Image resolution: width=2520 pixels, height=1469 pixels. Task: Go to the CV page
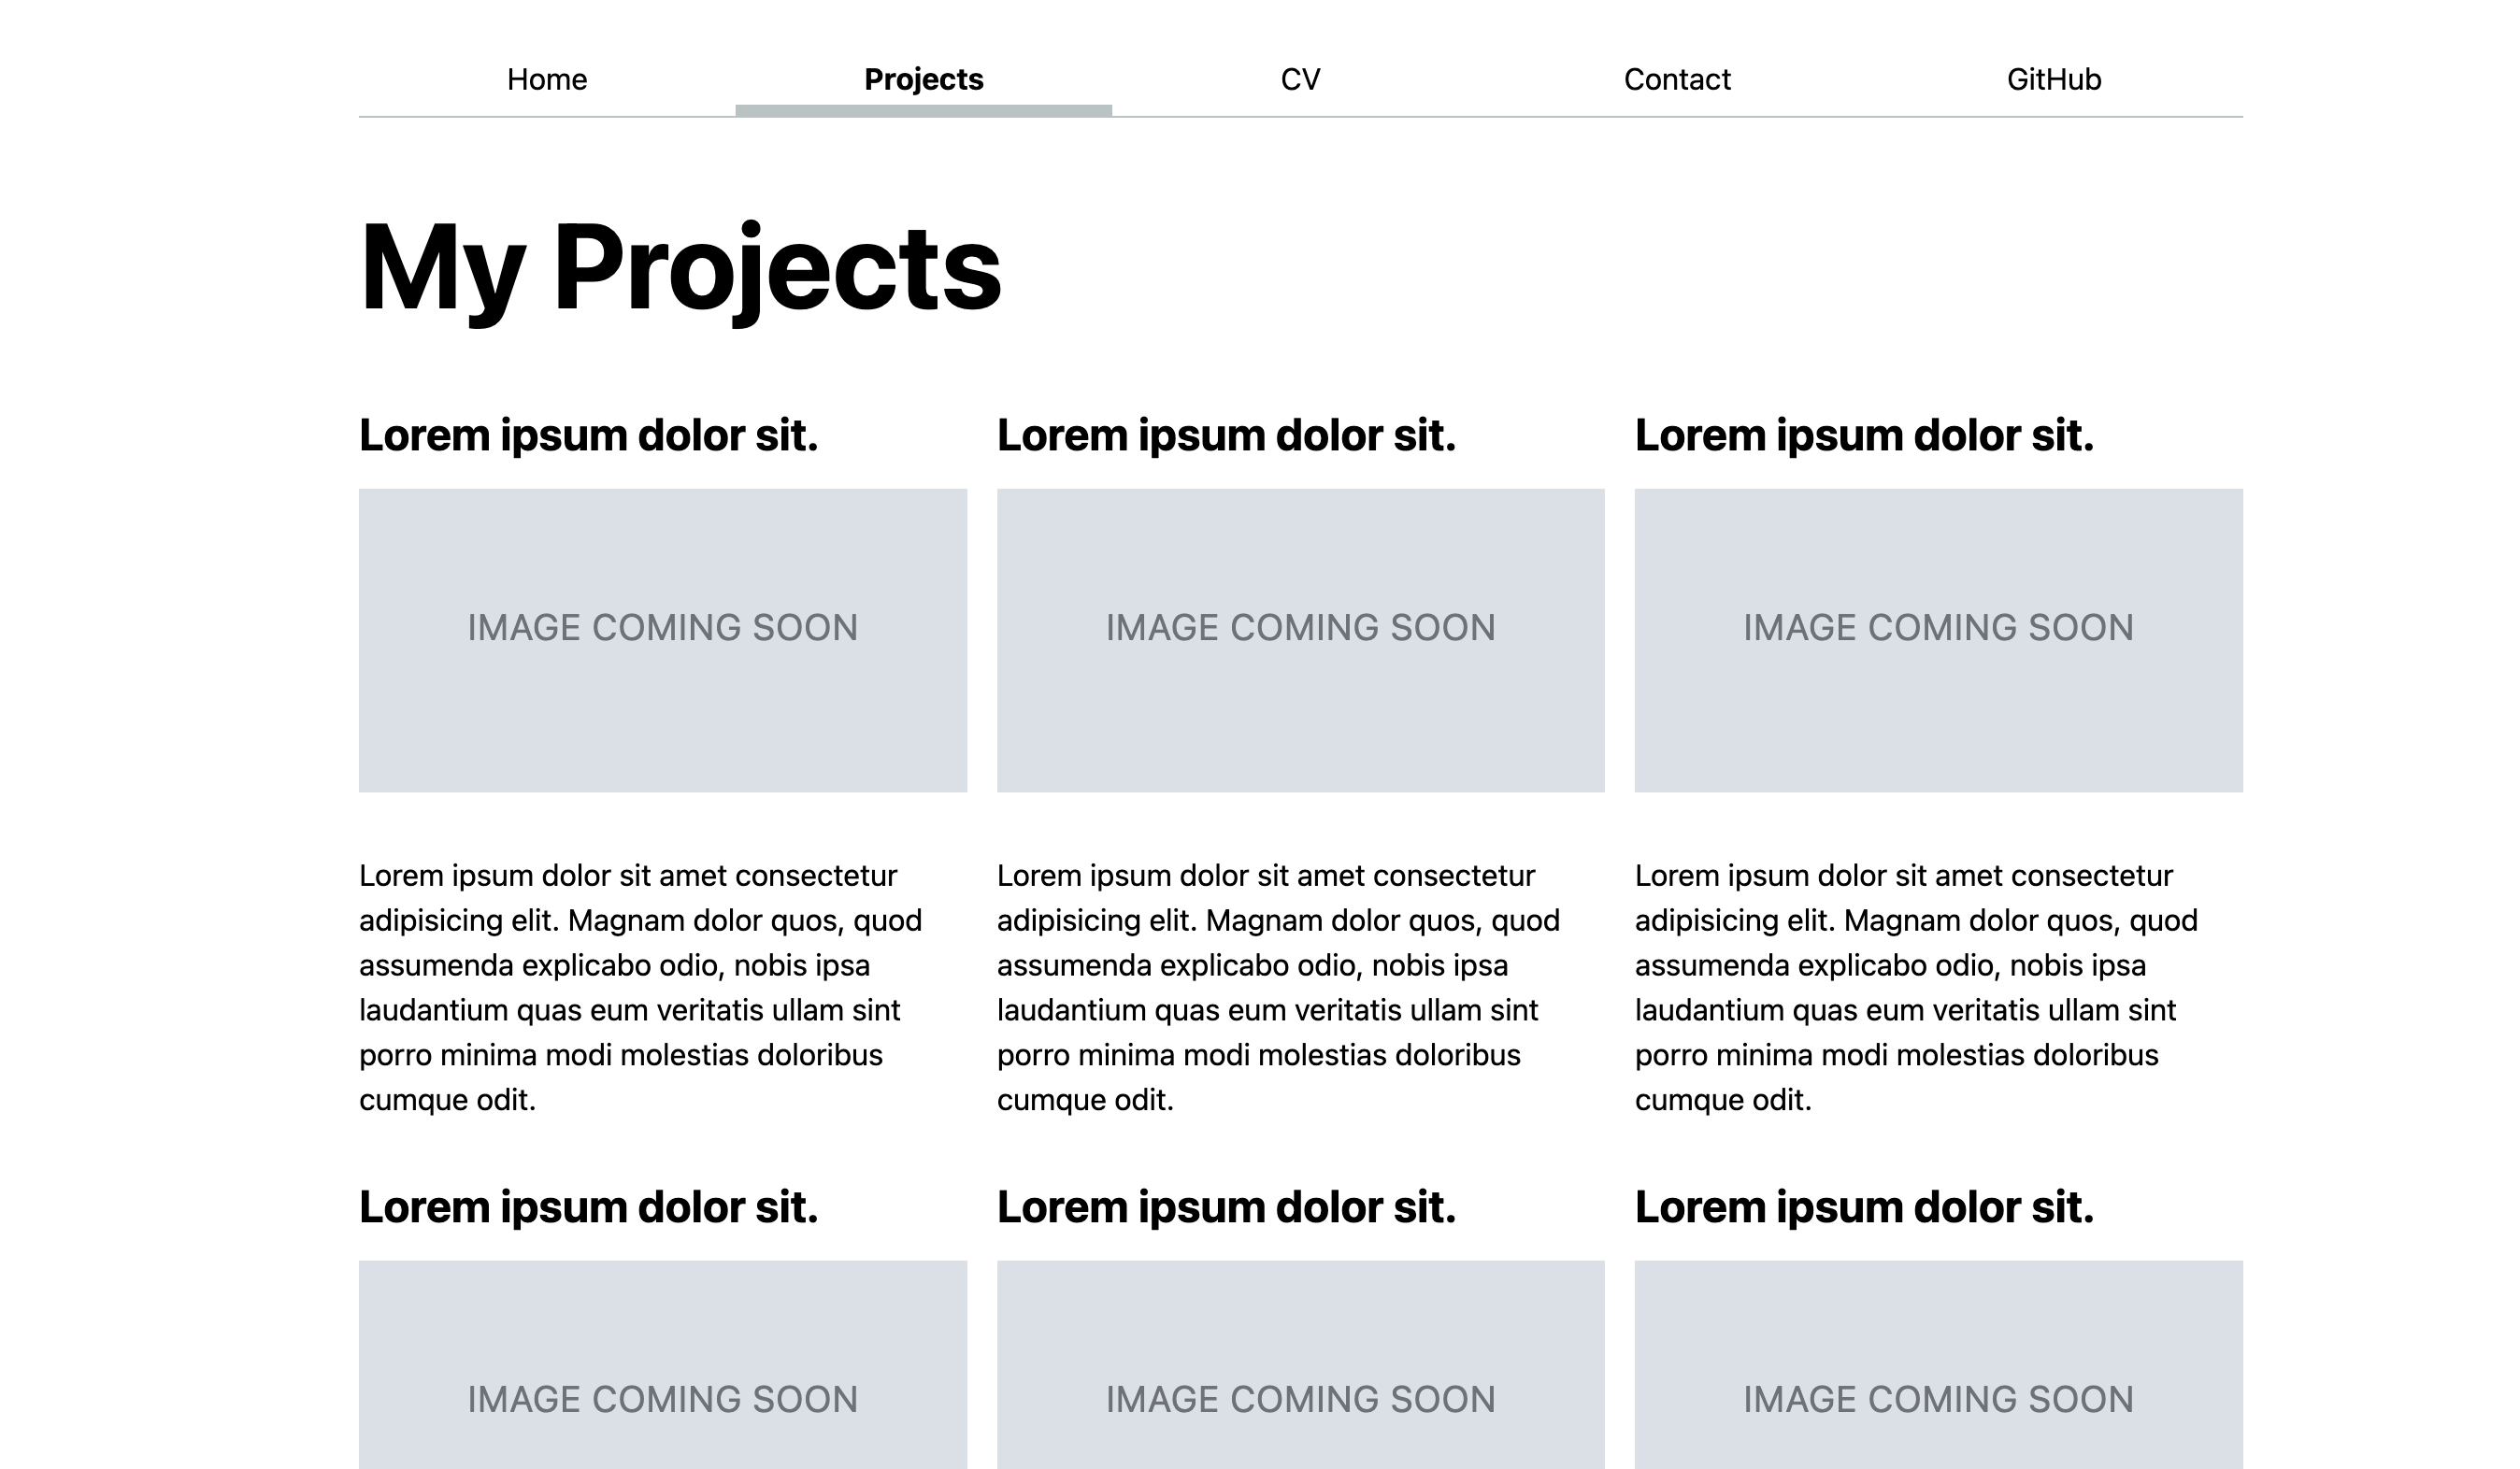coord(1300,79)
